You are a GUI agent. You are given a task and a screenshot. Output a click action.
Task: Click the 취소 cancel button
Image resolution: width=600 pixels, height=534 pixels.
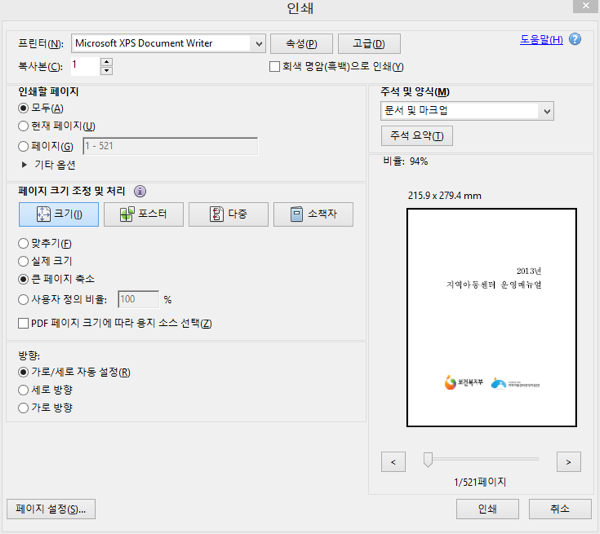point(560,509)
